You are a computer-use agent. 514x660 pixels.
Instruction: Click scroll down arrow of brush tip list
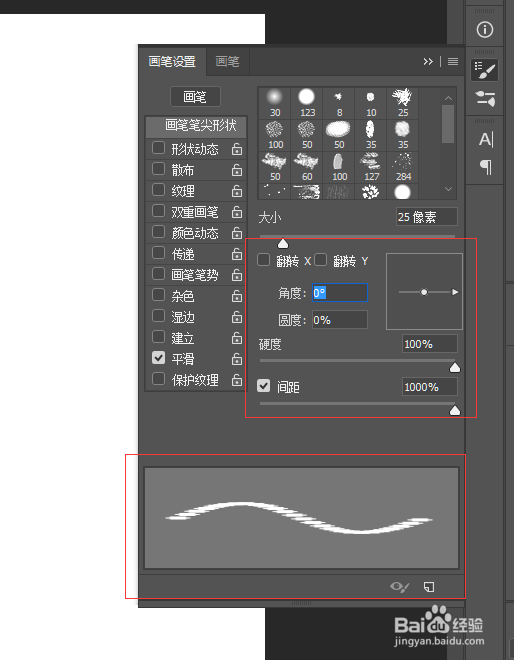click(449, 189)
